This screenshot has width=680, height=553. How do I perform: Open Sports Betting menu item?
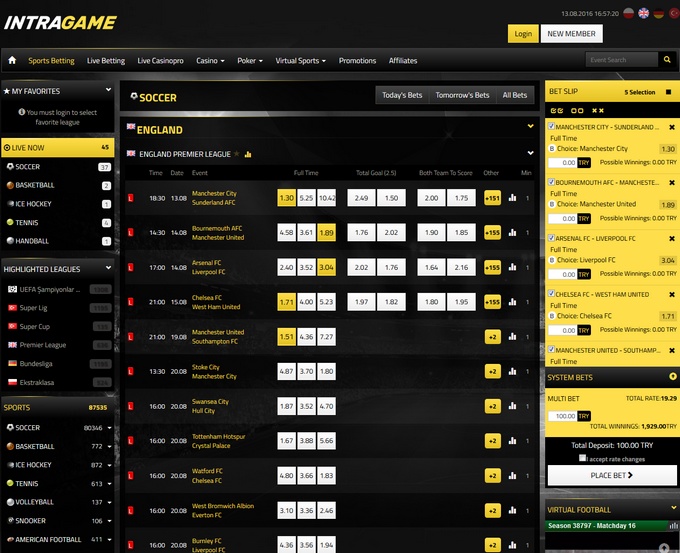pos(51,61)
